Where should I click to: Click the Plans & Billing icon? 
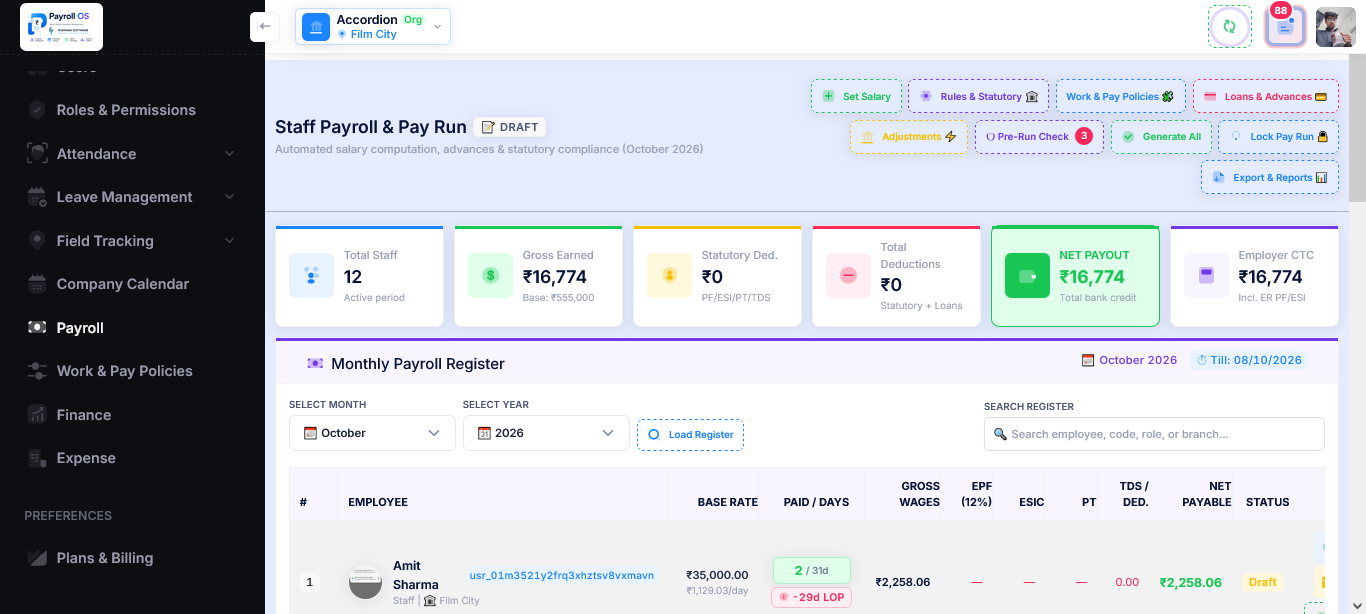pos(37,558)
